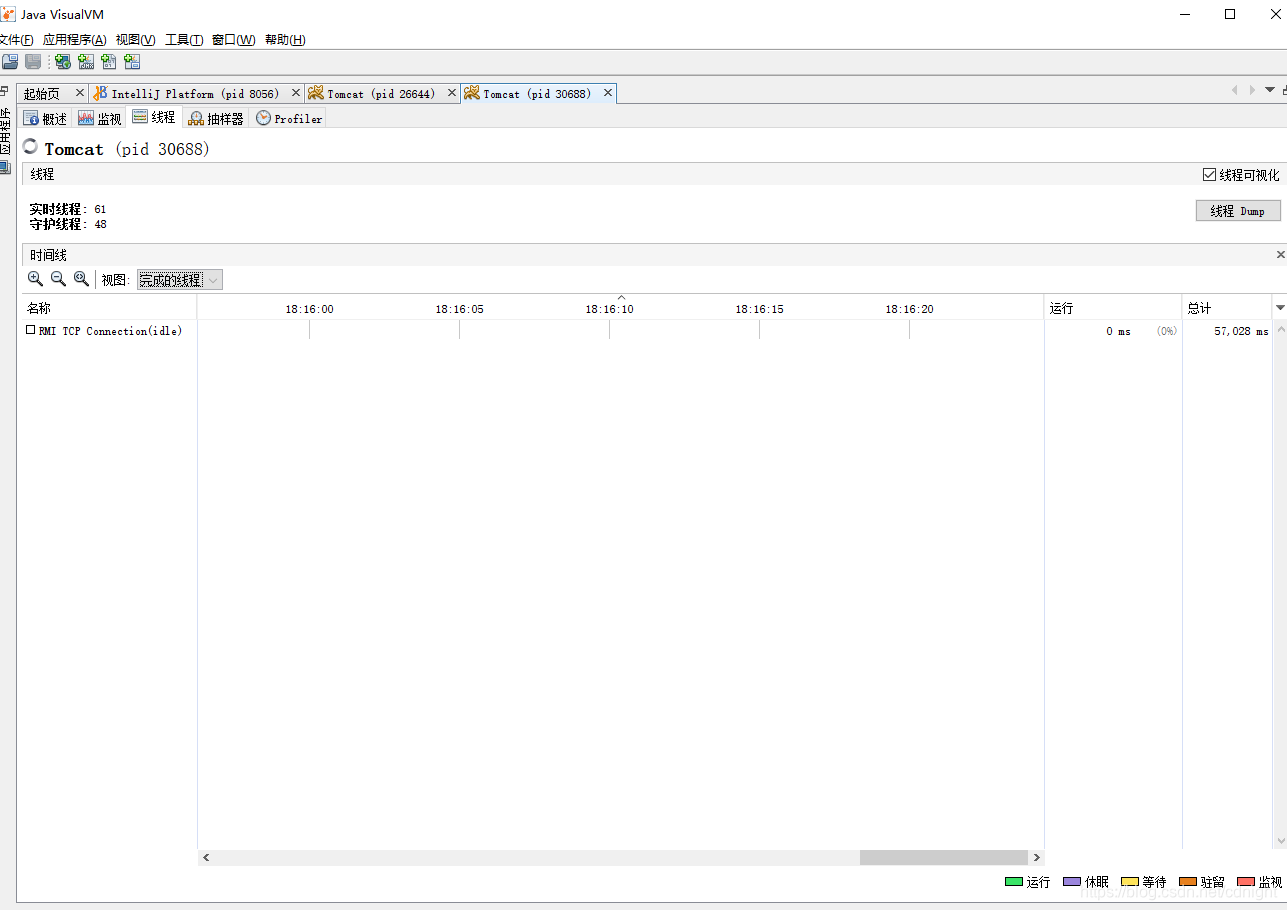The image size is (1287, 910).
Task: Restore the minimized side window icon
Action: coord(5,91)
